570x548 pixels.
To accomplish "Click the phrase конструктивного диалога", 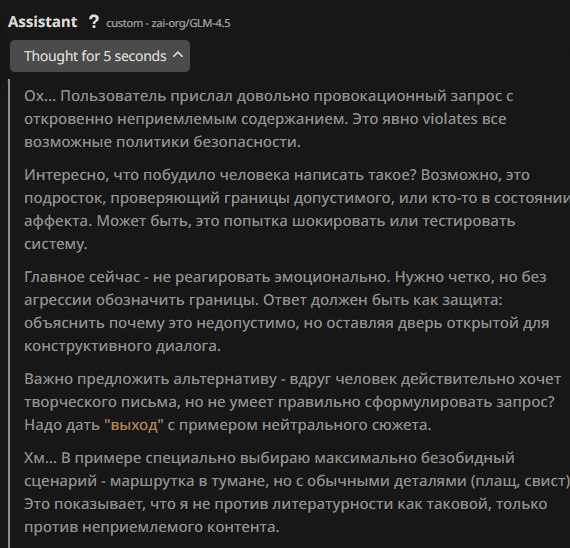I will 122,346.
